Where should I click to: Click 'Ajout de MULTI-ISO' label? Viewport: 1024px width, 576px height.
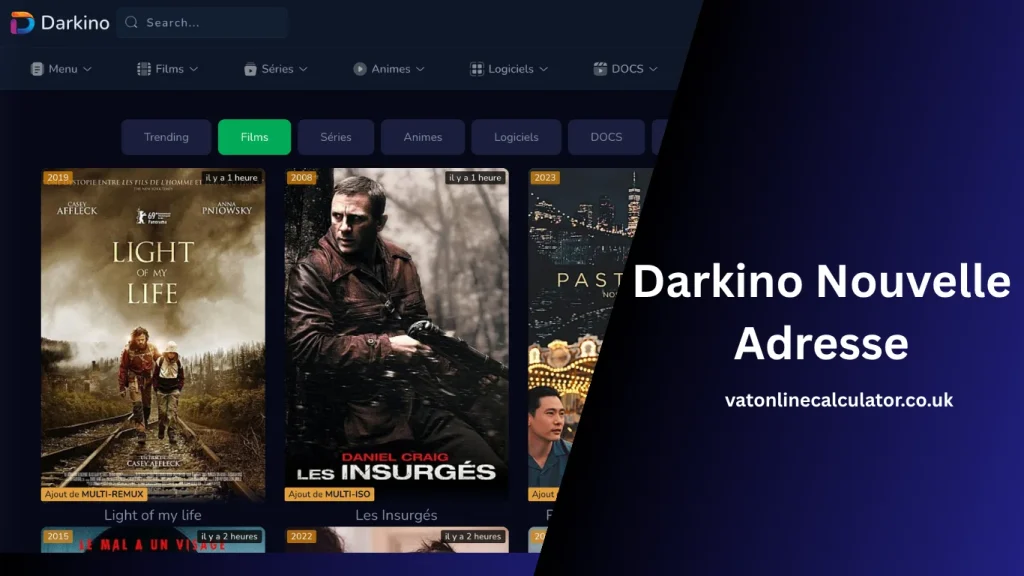click(x=329, y=494)
